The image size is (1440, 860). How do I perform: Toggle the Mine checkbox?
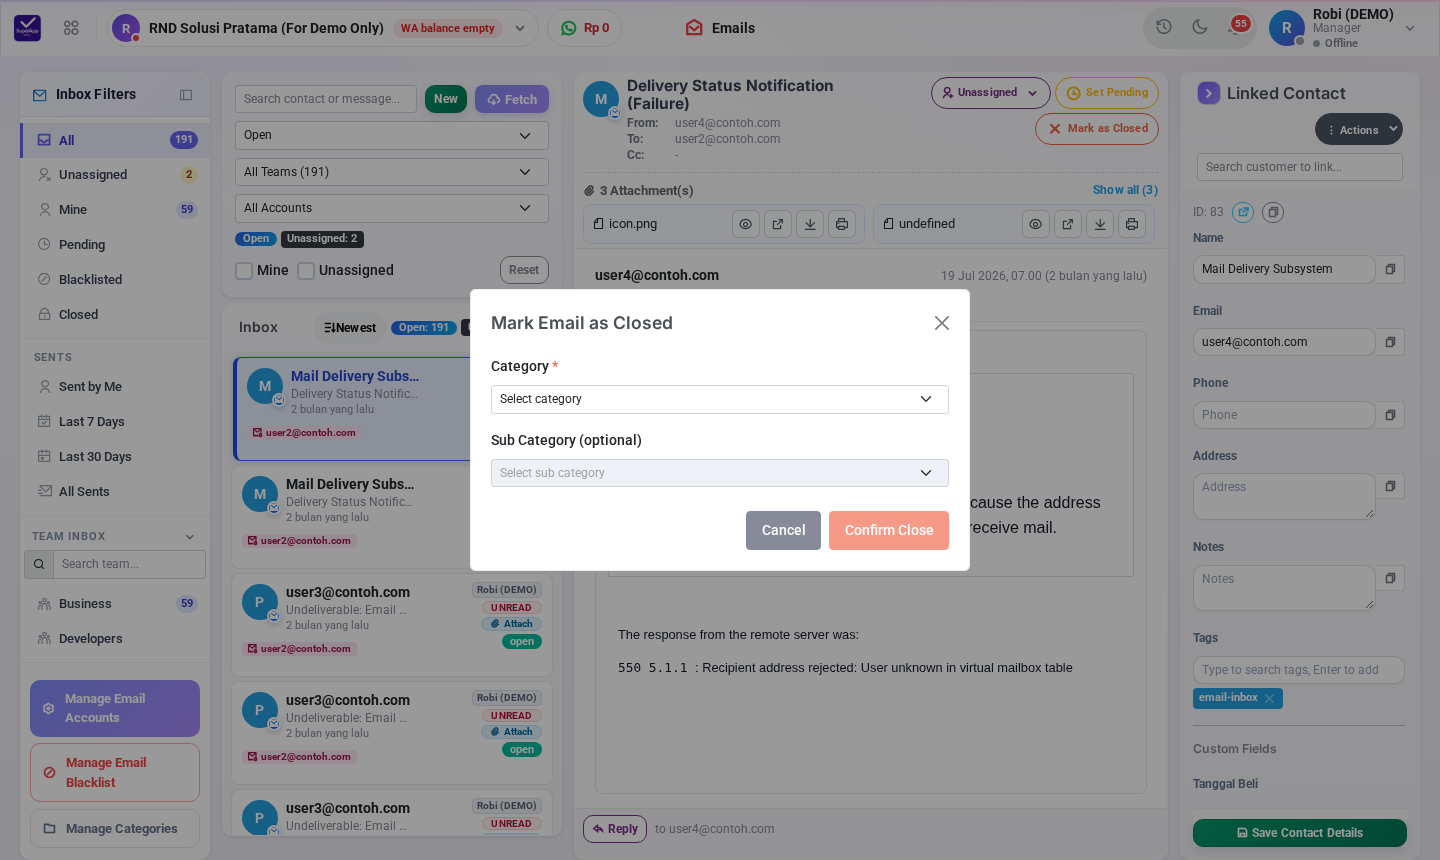[244, 270]
